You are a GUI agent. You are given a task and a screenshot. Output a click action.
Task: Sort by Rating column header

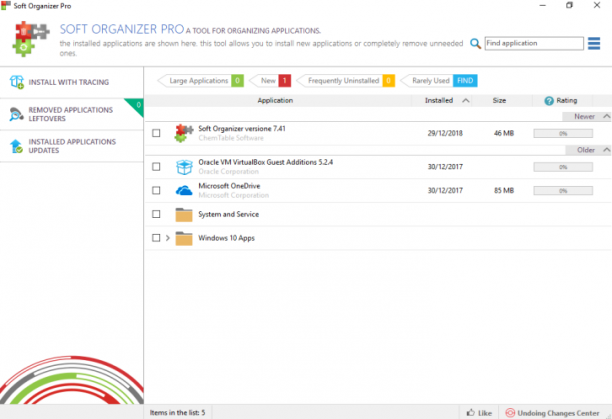point(567,101)
